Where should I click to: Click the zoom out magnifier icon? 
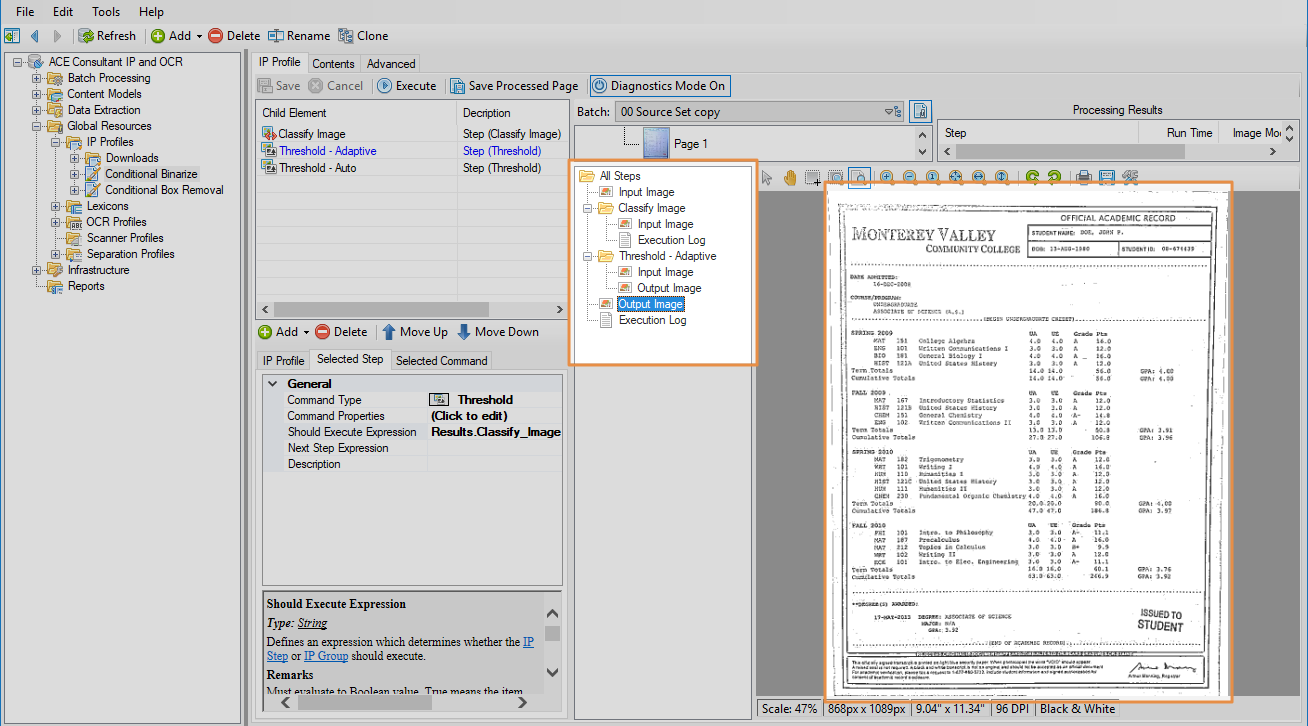[910, 178]
